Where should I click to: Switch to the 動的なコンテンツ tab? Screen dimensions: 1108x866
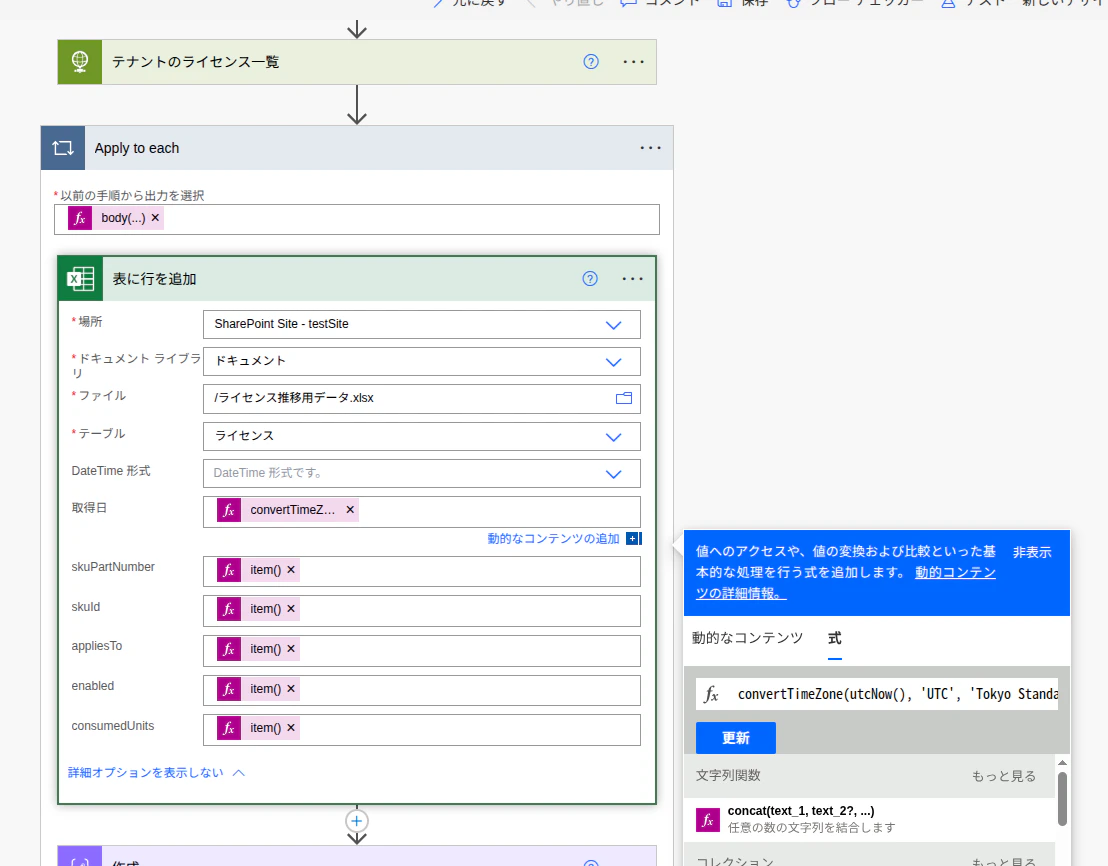pos(748,638)
